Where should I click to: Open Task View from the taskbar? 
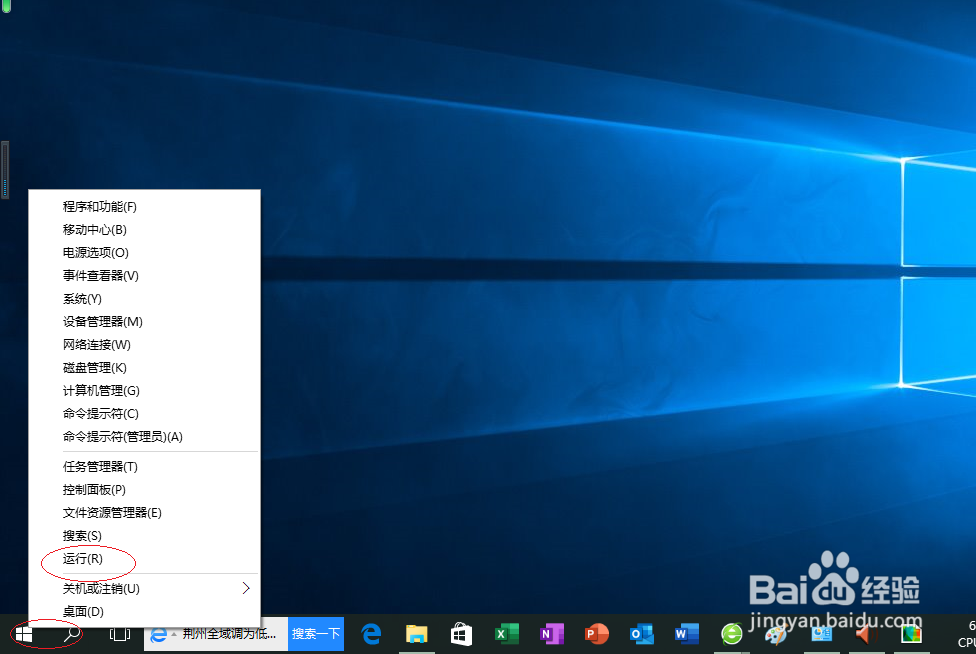tap(120, 634)
